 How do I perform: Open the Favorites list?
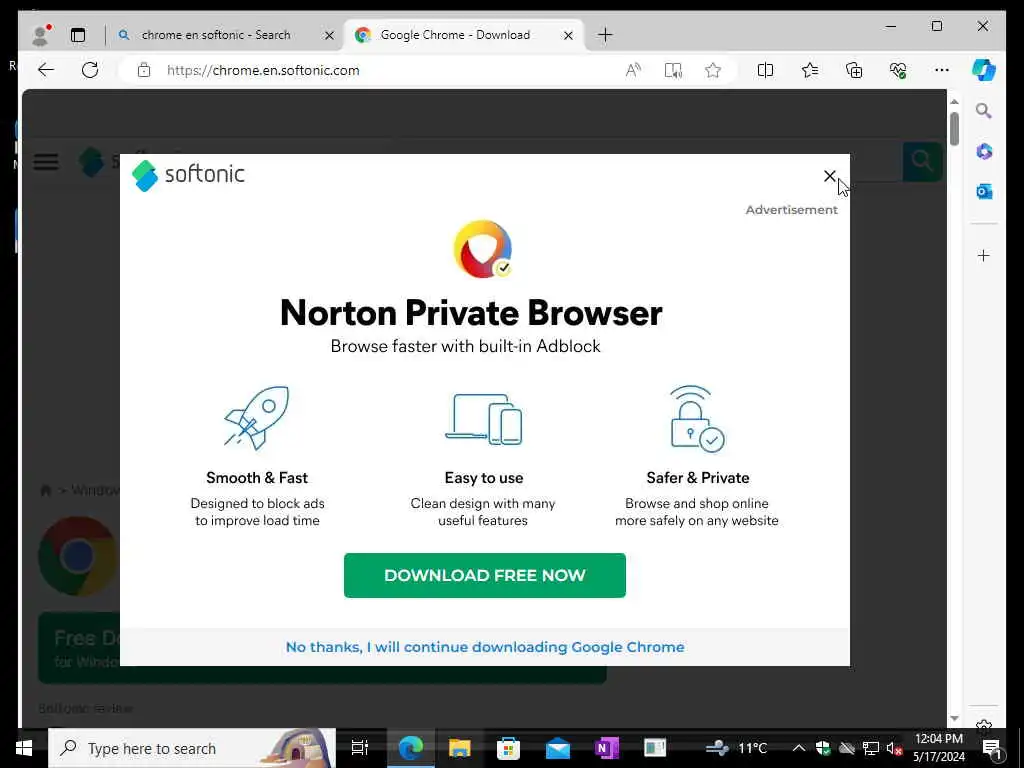pyautogui.click(x=810, y=70)
